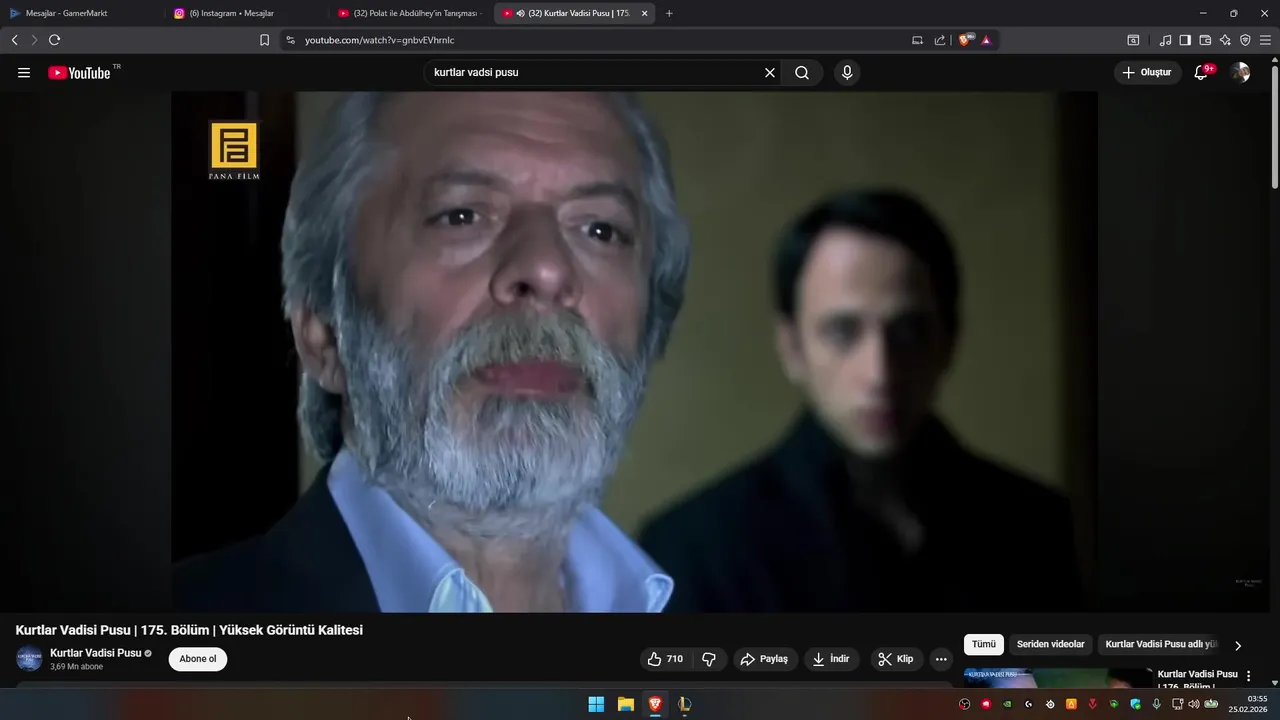Open the Brave Wallet icon
1280x720 pixels.
pyautogui.click(x=1205, y=40)
